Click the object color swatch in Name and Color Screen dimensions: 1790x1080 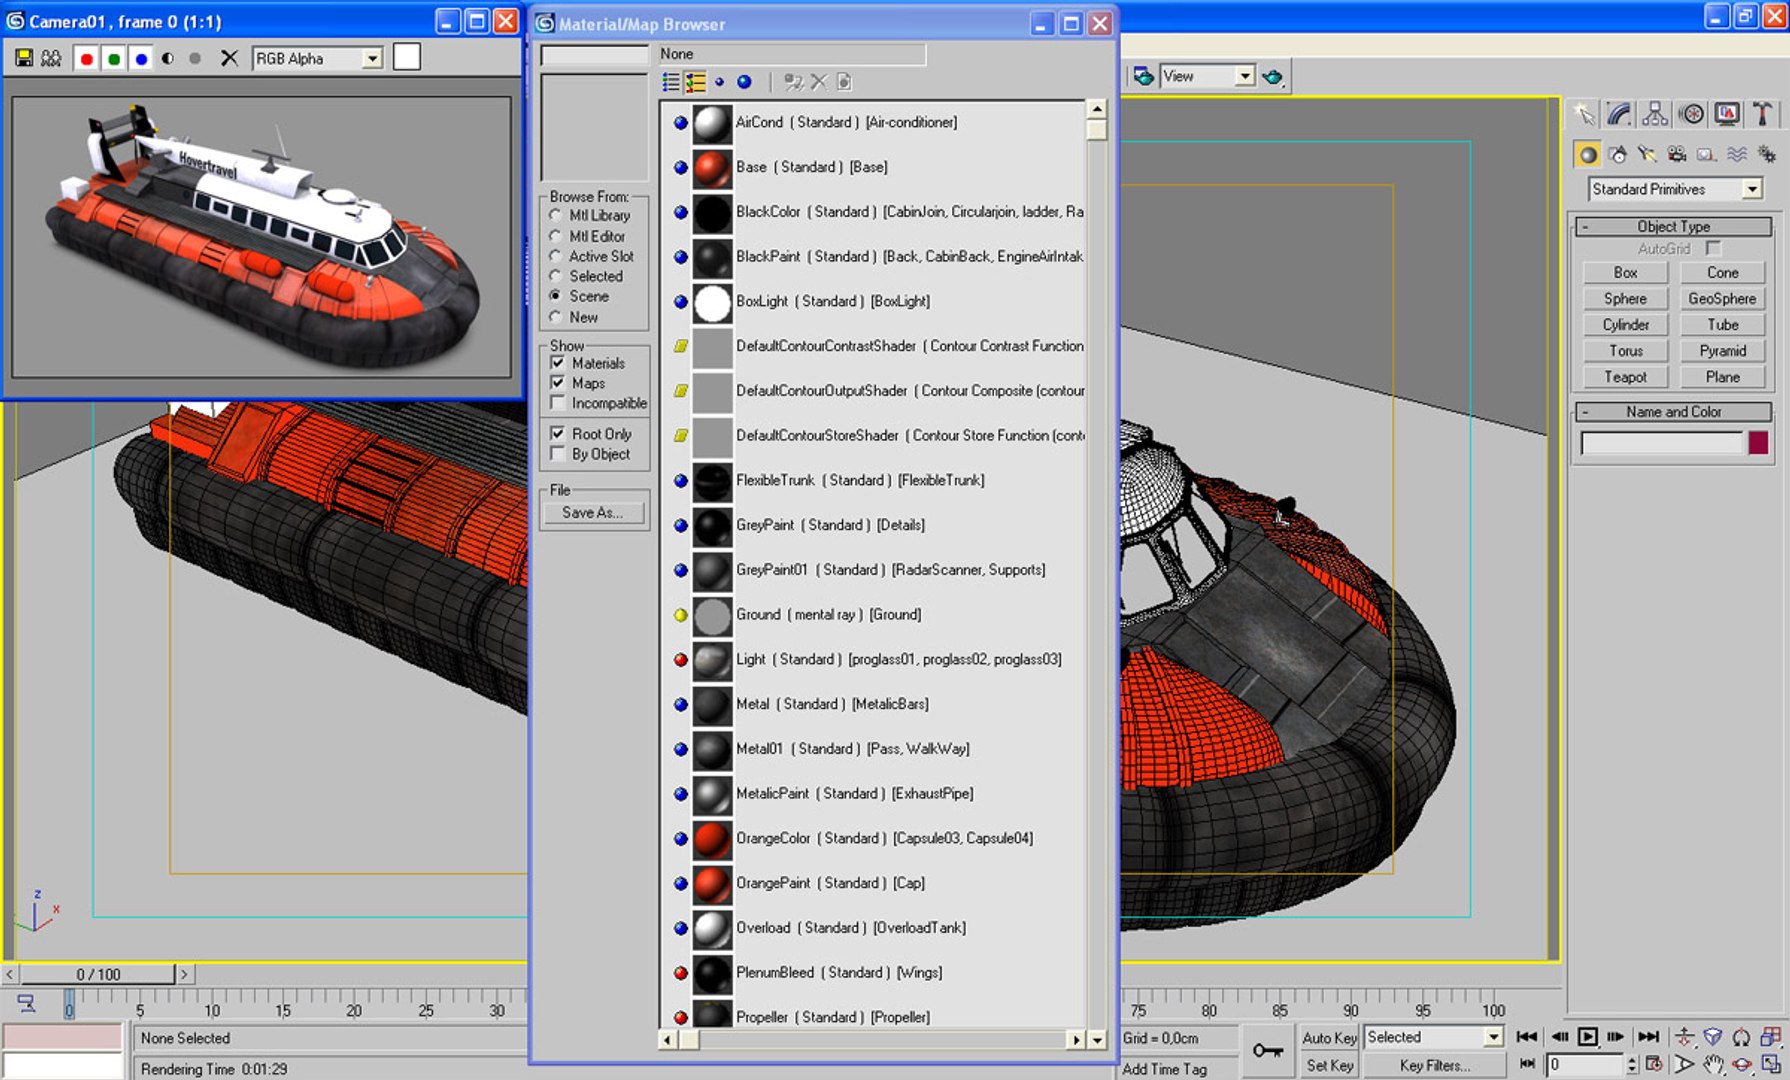pyautogui.click(x=1758, y=443)
